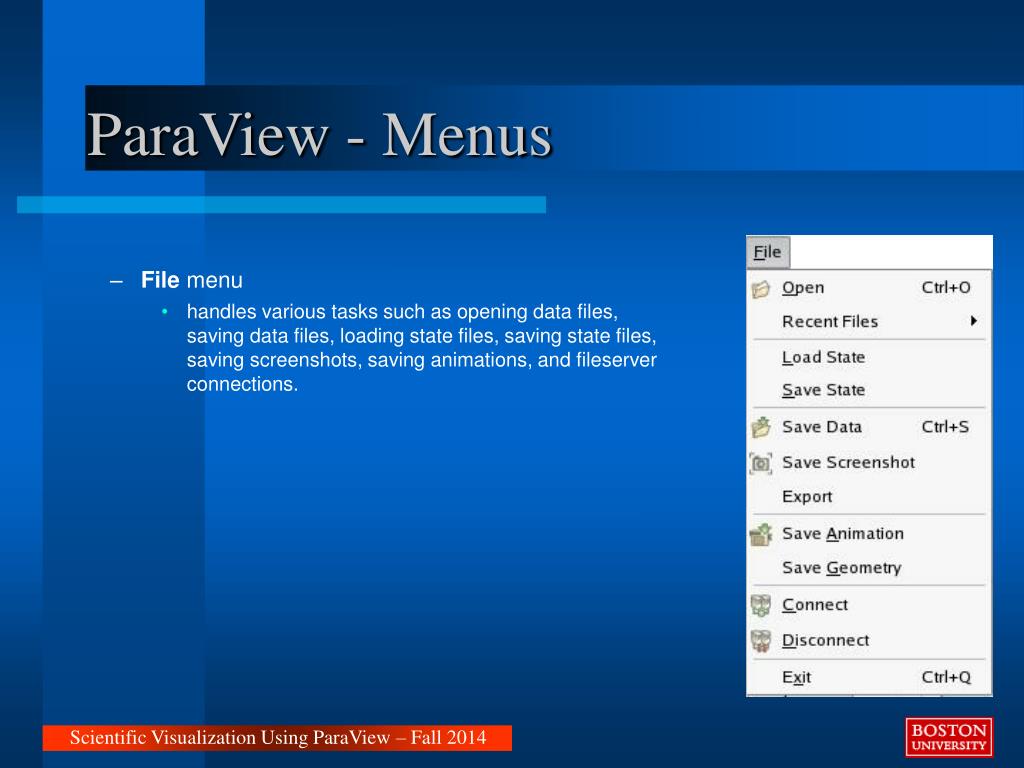Select Save Animation entry
Image resolution: width=1024 pixels, height=768 pixels.
pos(869,534)
